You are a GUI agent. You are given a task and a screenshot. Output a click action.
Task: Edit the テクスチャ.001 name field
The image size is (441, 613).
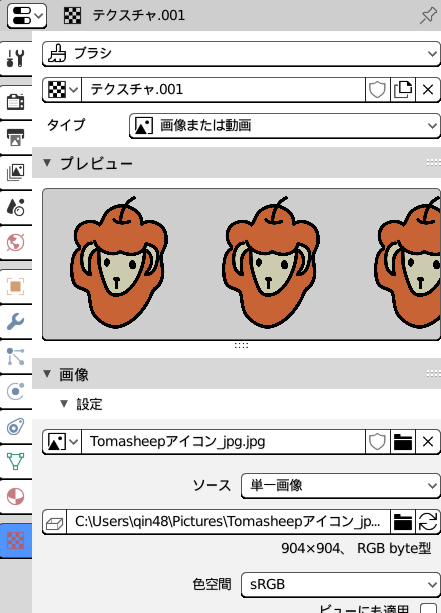pyautogui.click(x=223, y=90)
